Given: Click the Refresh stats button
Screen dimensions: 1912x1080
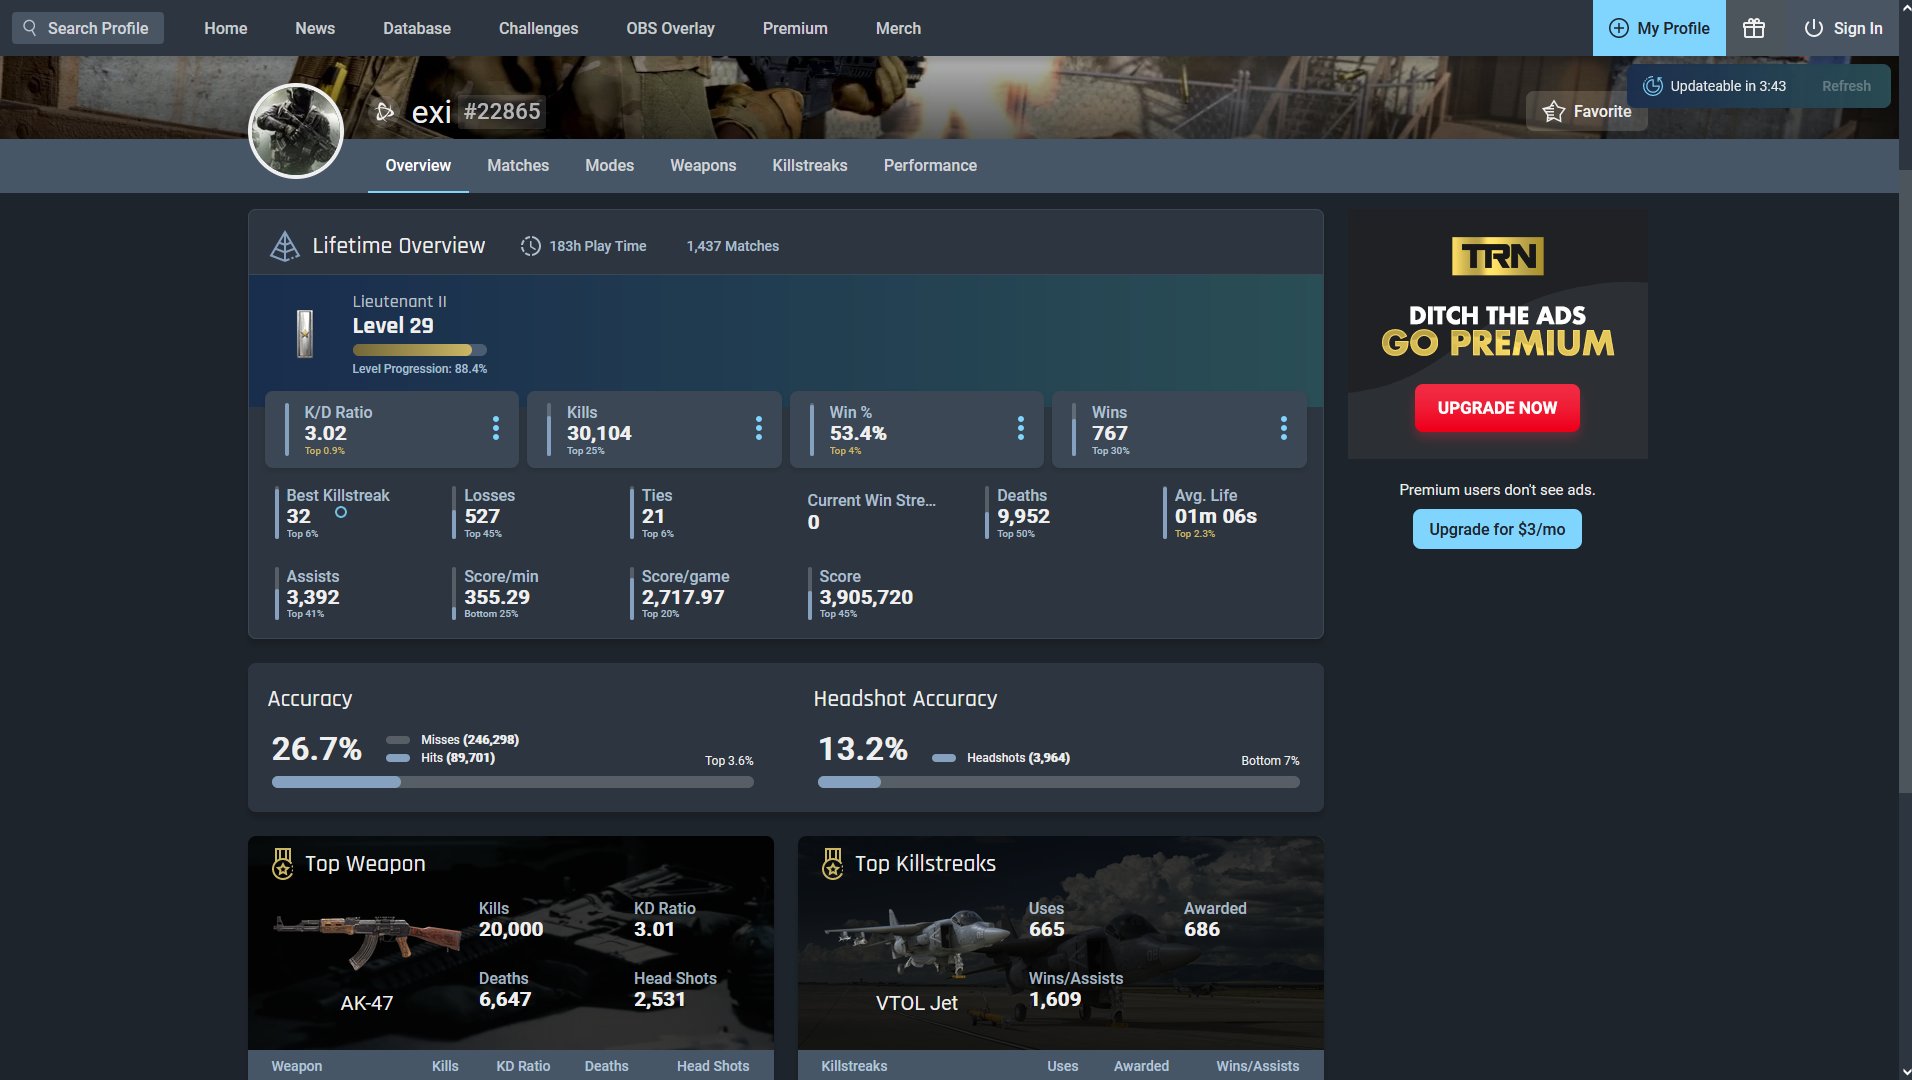Looking at the screenshot, I should (1846, 86).
